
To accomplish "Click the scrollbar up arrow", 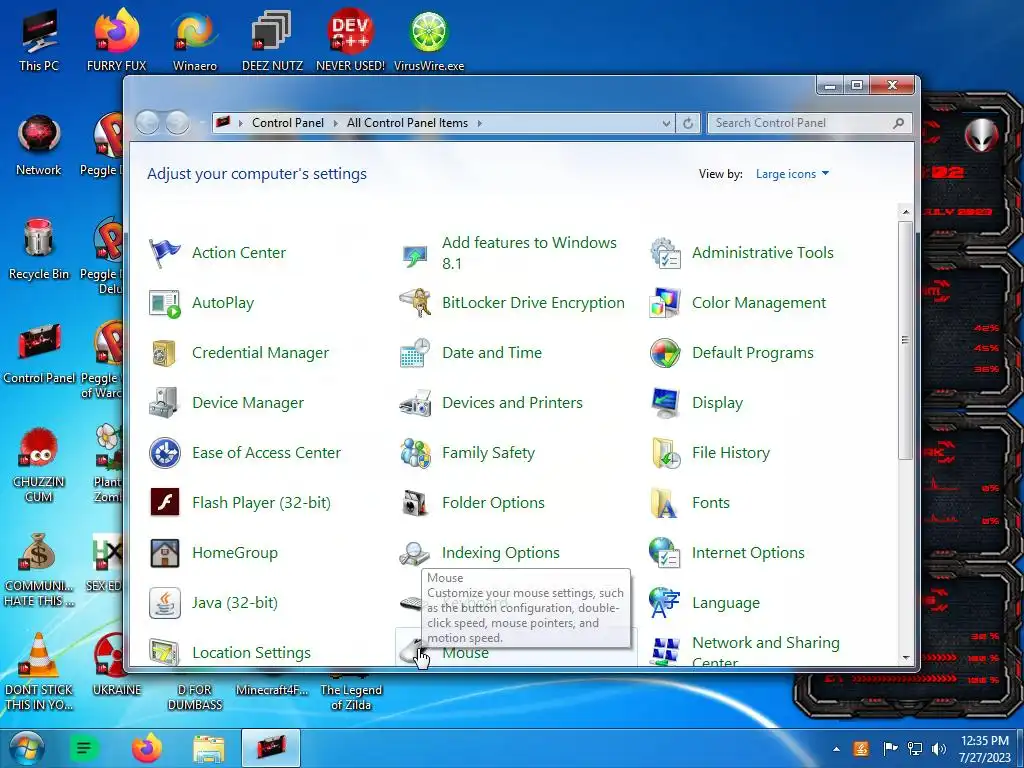I will point(905,212).
